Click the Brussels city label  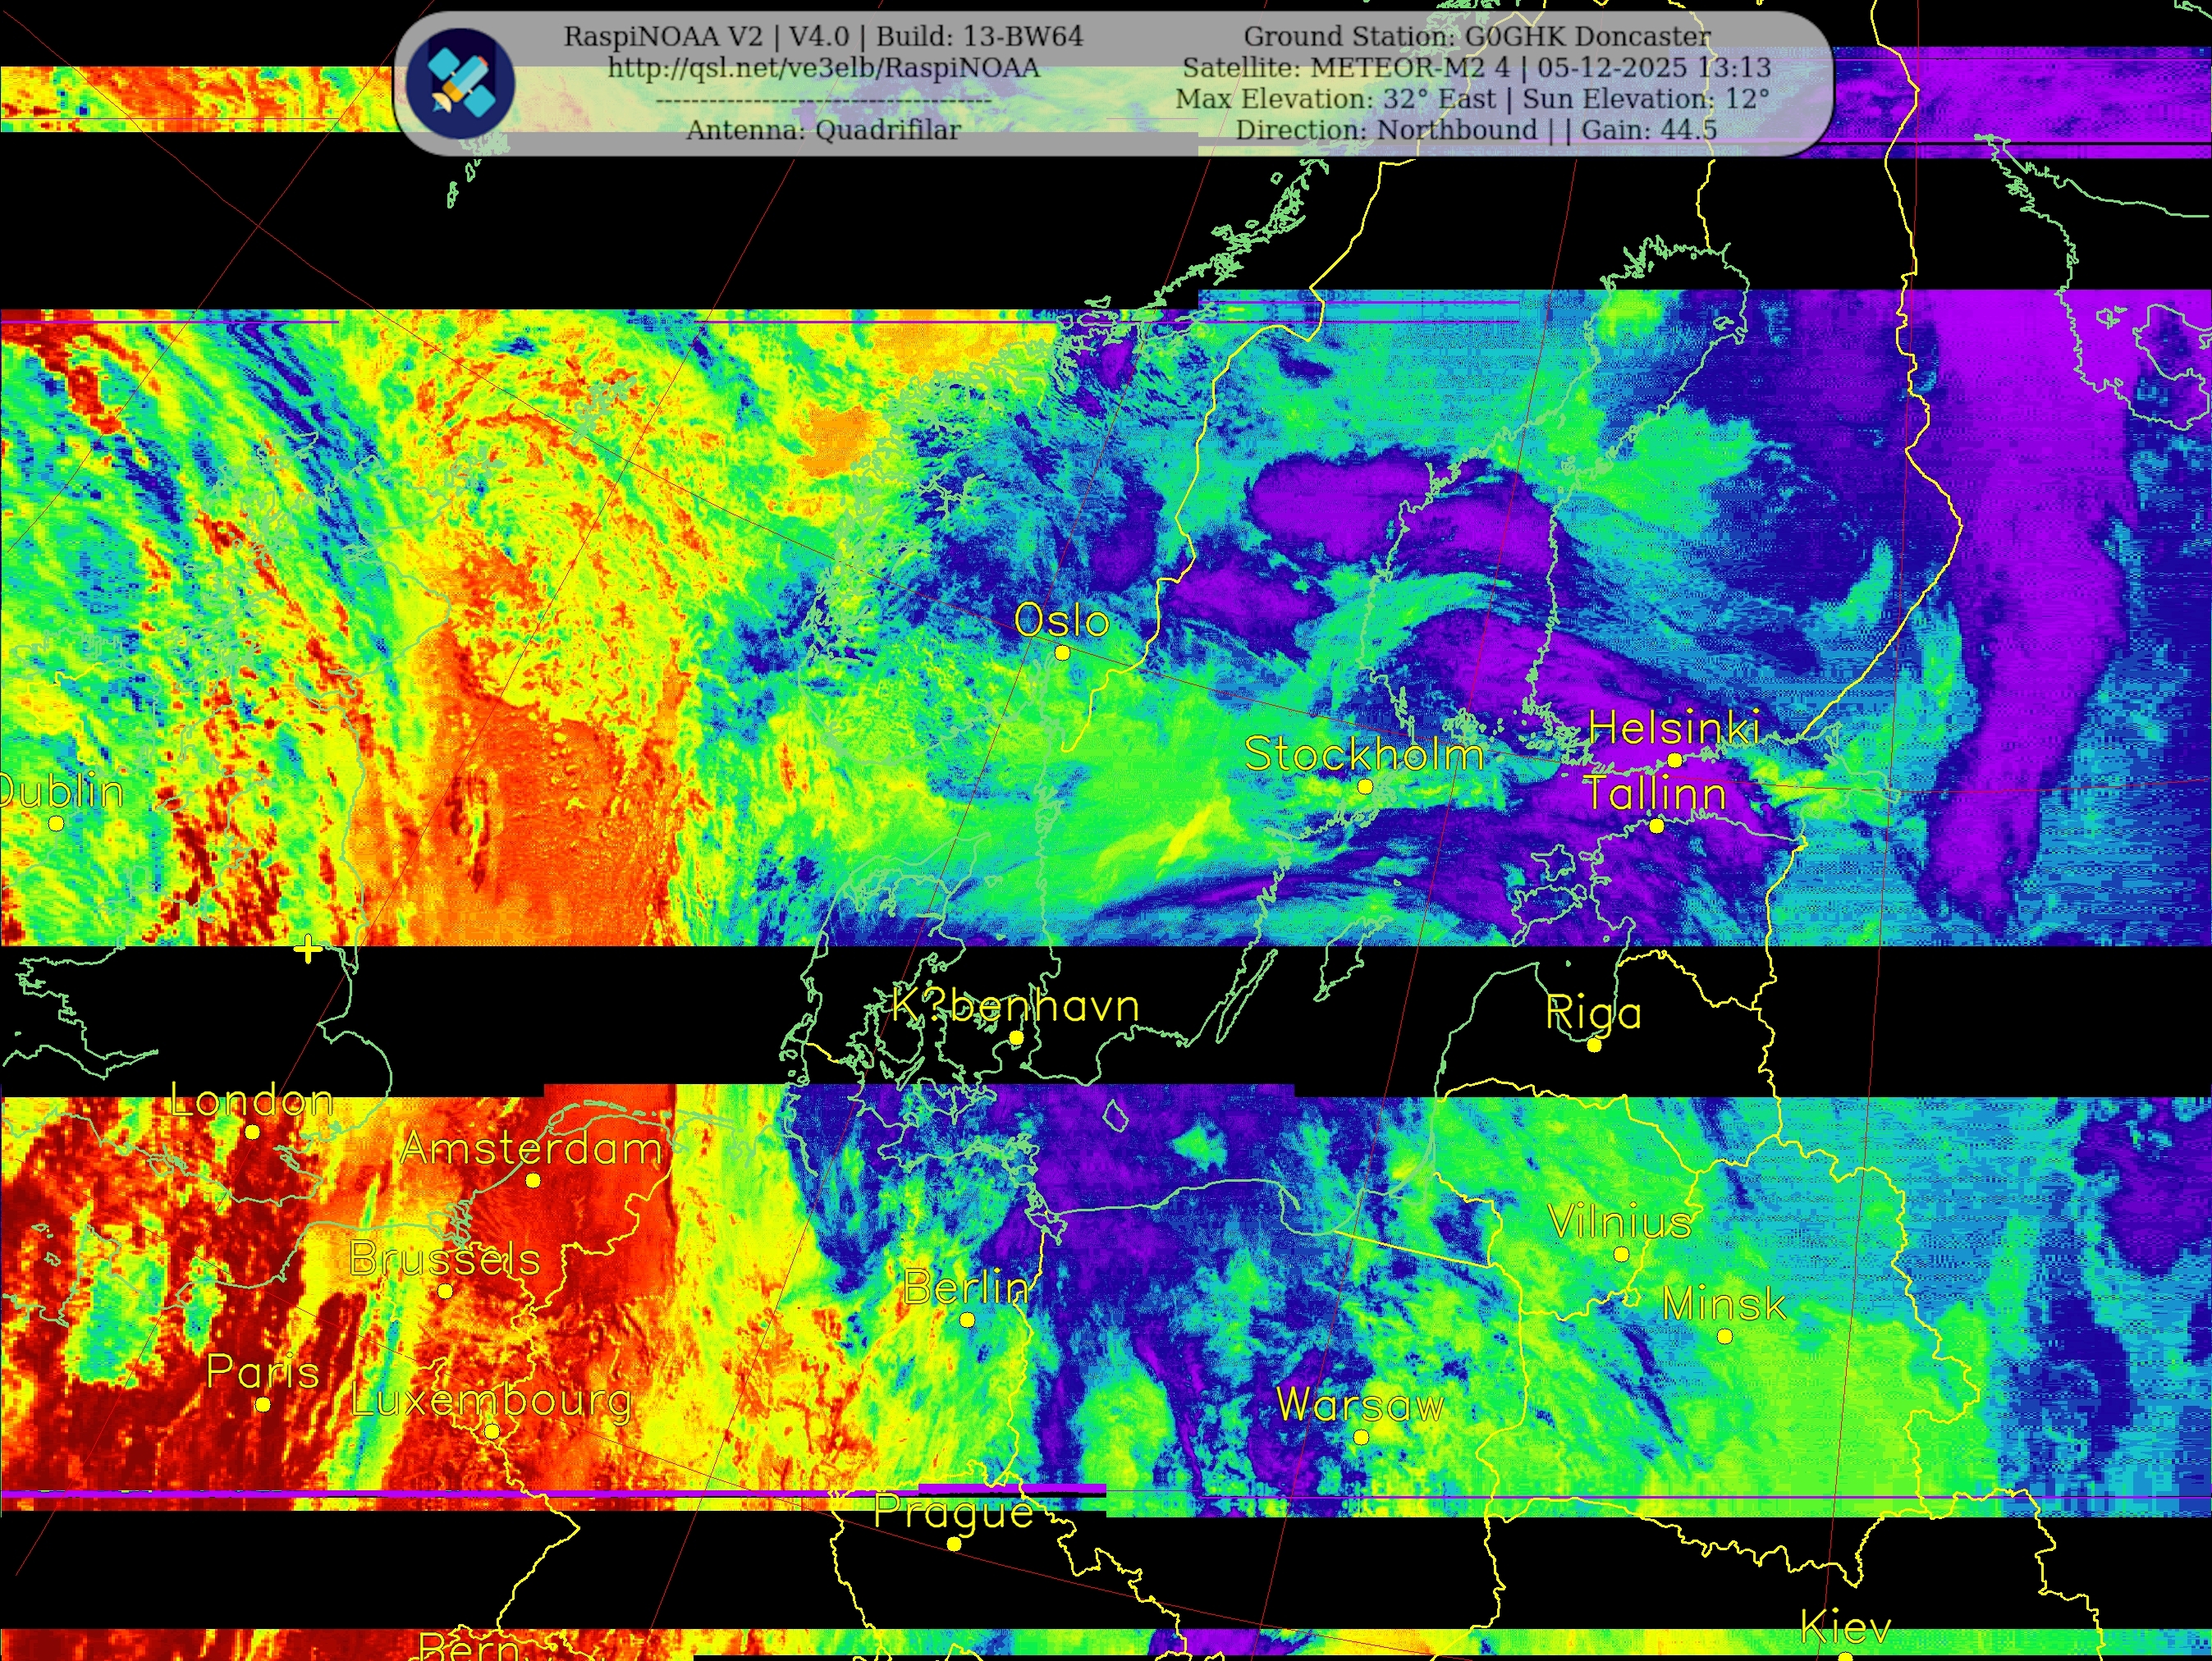[x=445, y=1259]
